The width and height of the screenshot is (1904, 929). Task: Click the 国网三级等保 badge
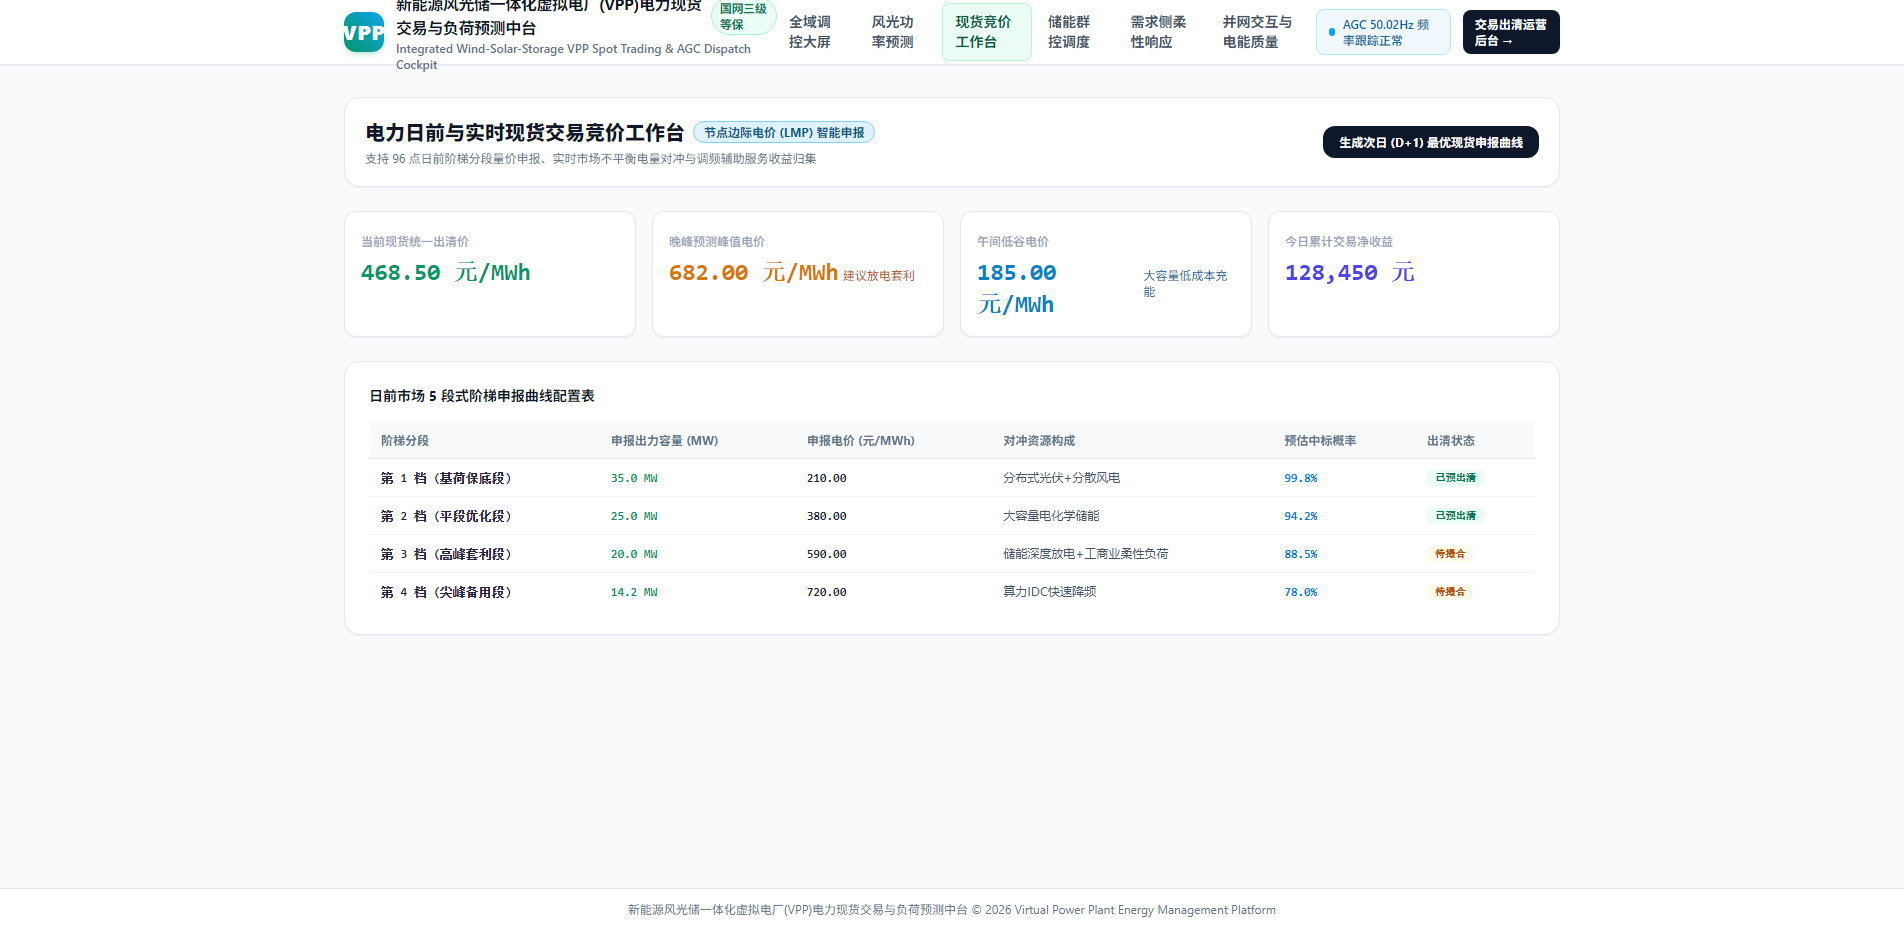743,16
